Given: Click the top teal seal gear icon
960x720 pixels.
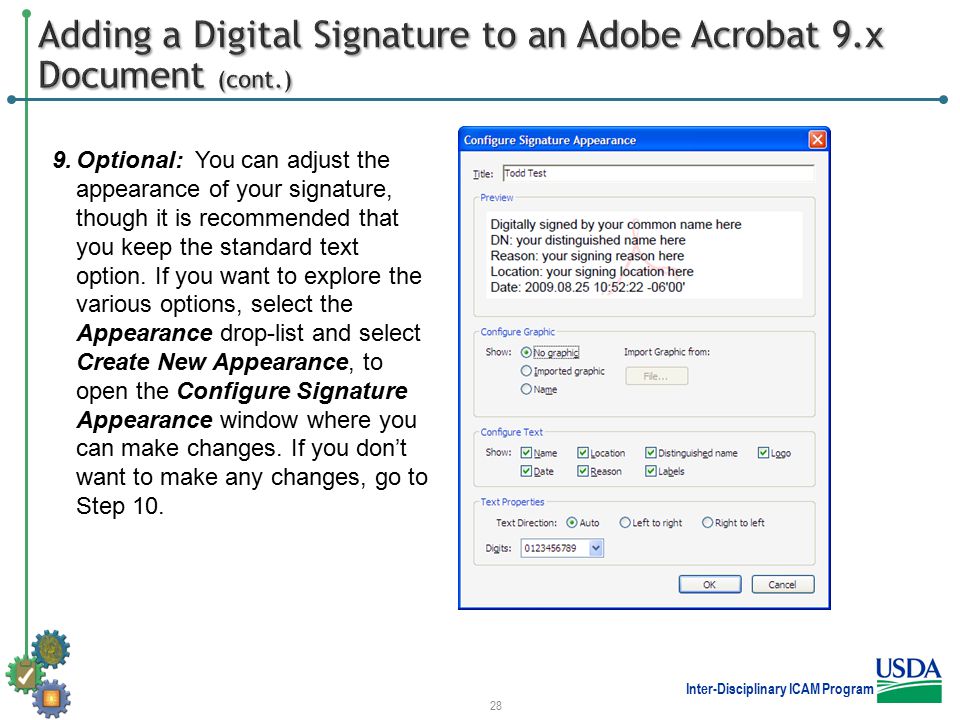Looking at the screenshot, I should 51,648.
